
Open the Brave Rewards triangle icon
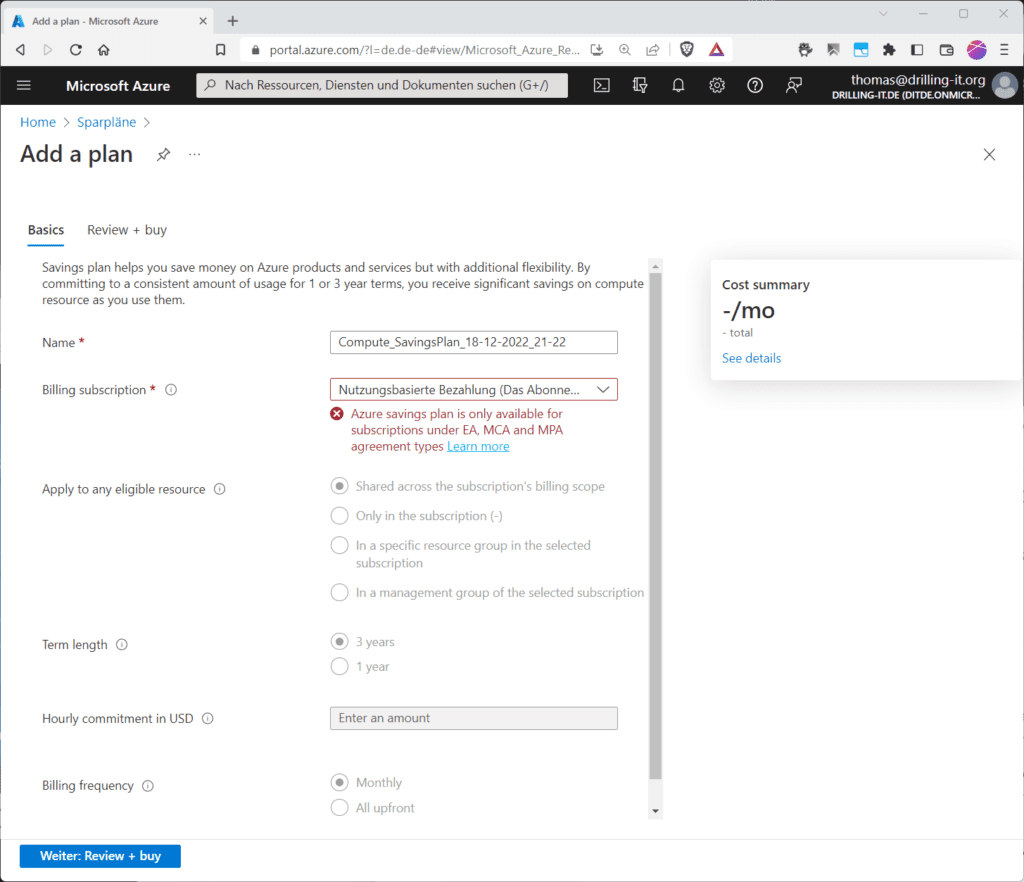[716, 50]
